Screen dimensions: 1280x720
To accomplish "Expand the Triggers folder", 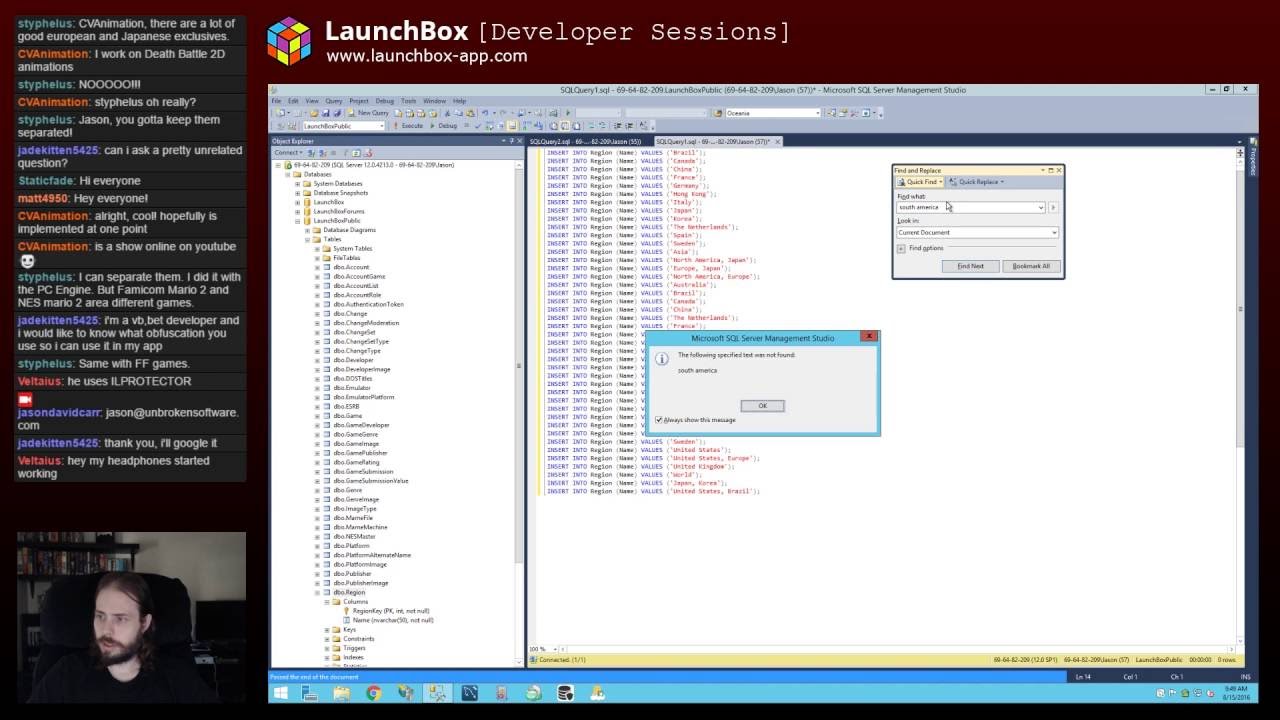I will (327, 648).
